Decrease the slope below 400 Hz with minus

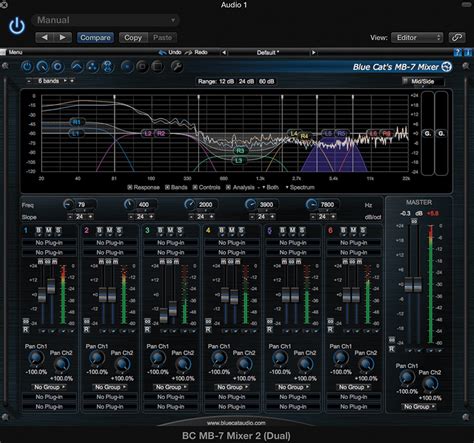[x=131, y=217]
